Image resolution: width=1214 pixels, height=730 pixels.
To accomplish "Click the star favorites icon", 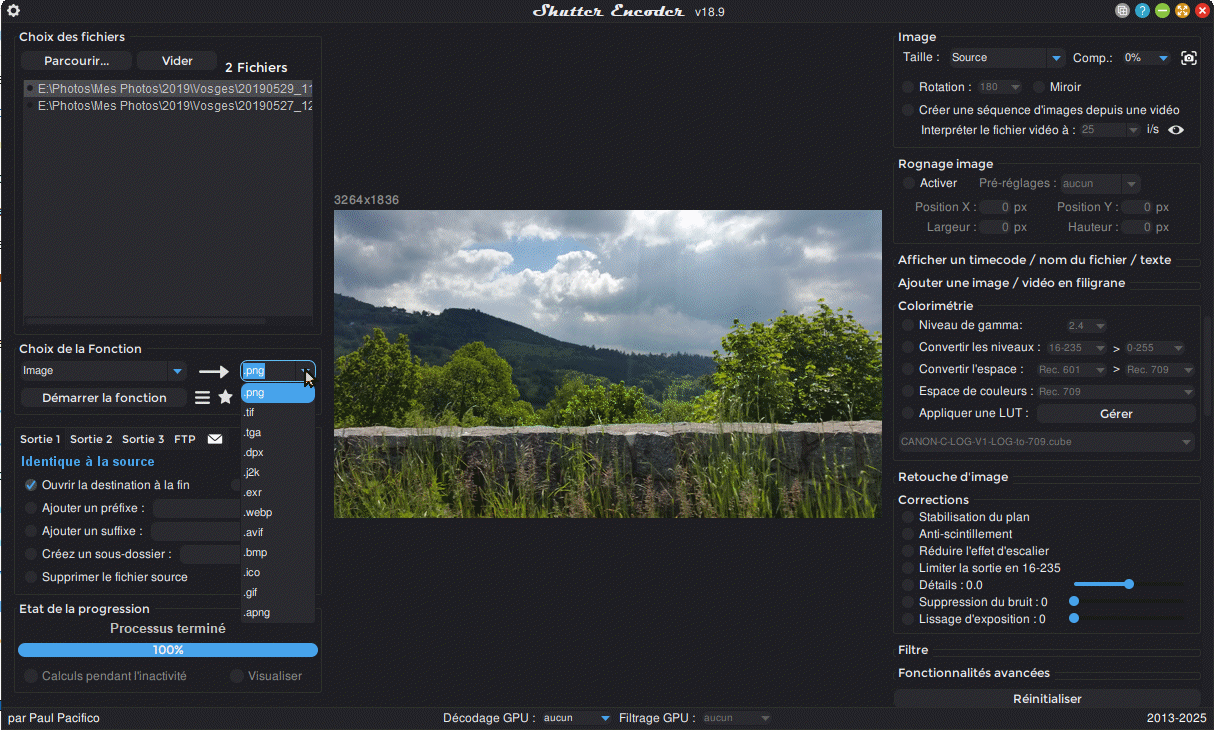I will click(224, 397).
